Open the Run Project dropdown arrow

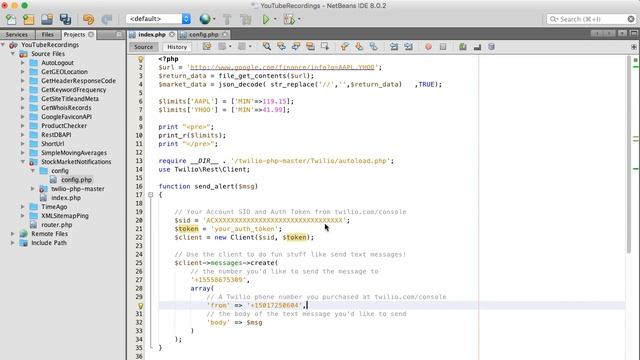(275, 19)
